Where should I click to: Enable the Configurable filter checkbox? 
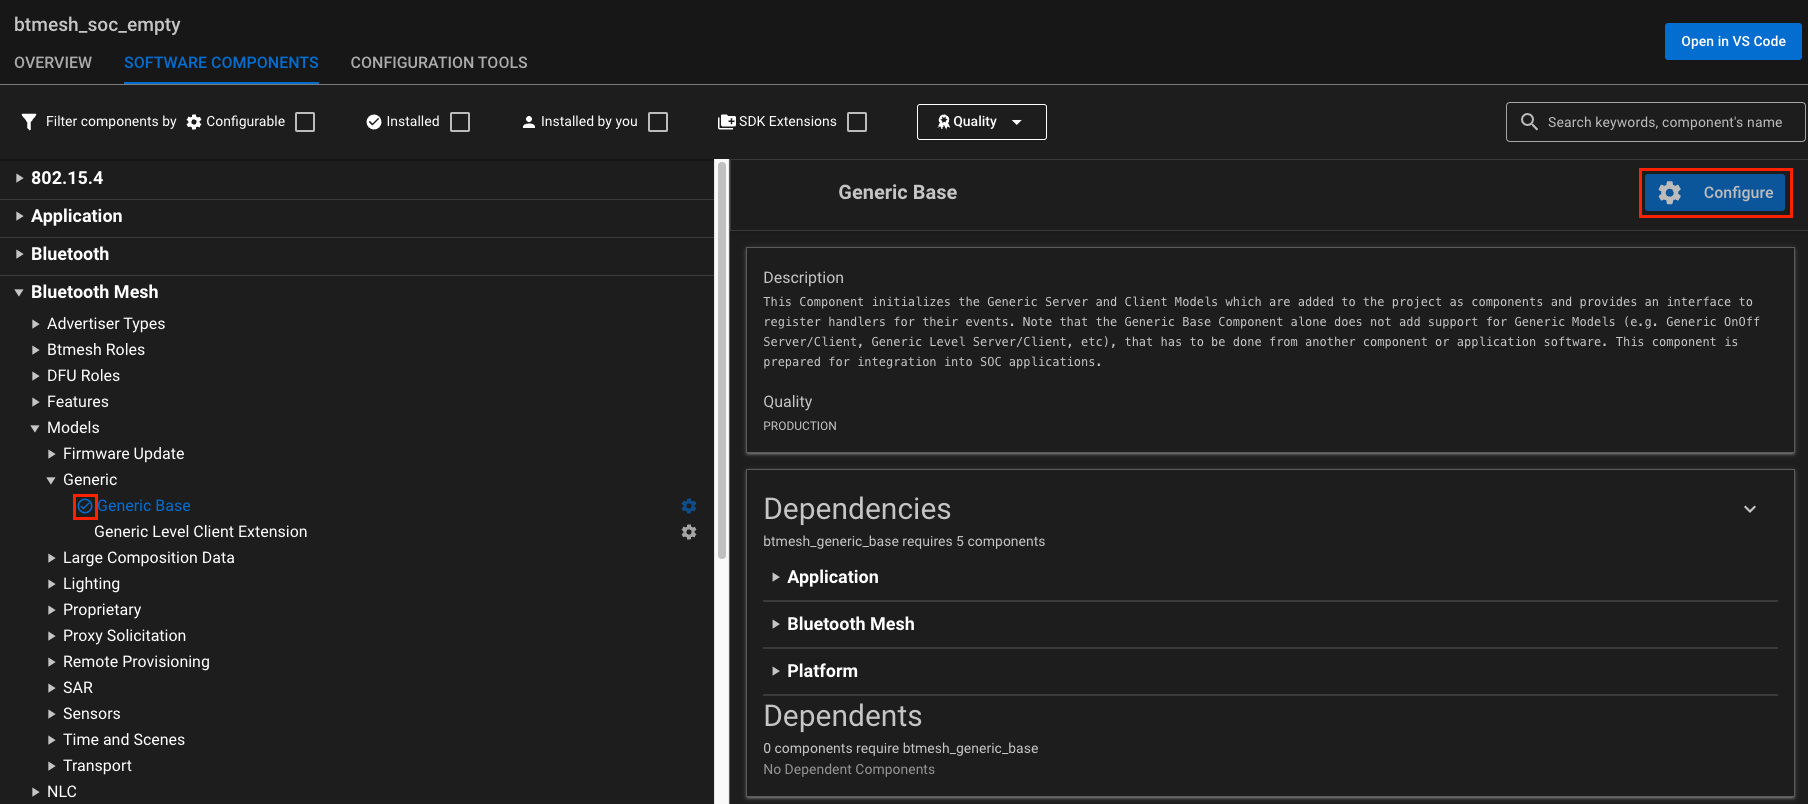(306, 122)
